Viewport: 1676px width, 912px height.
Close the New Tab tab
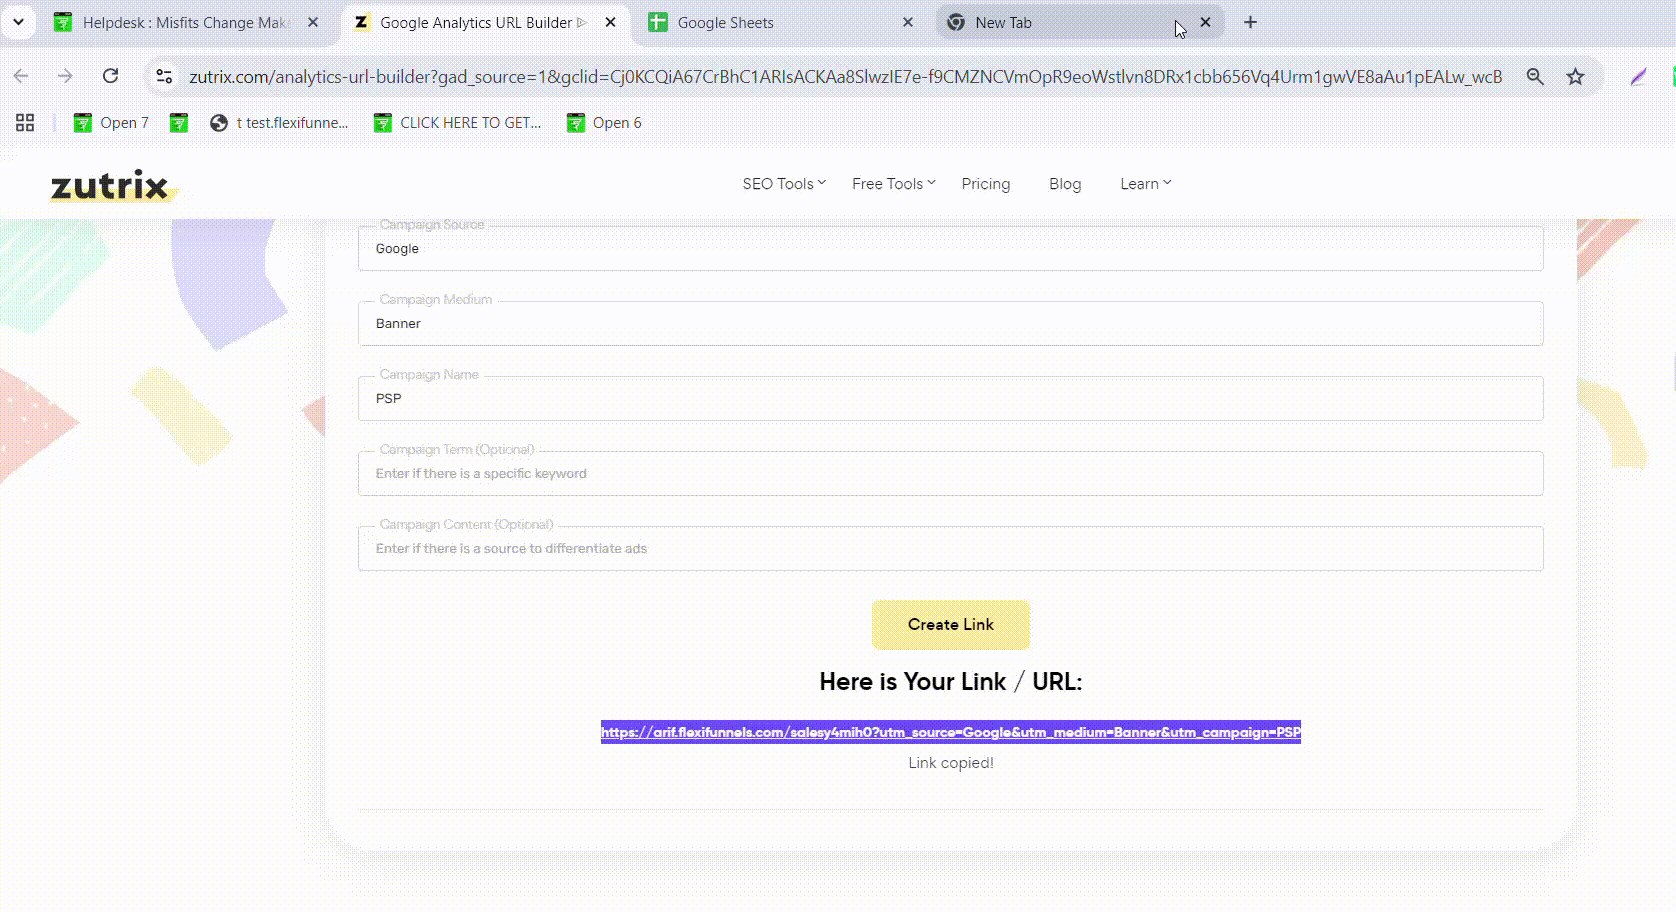(1205, 22)
